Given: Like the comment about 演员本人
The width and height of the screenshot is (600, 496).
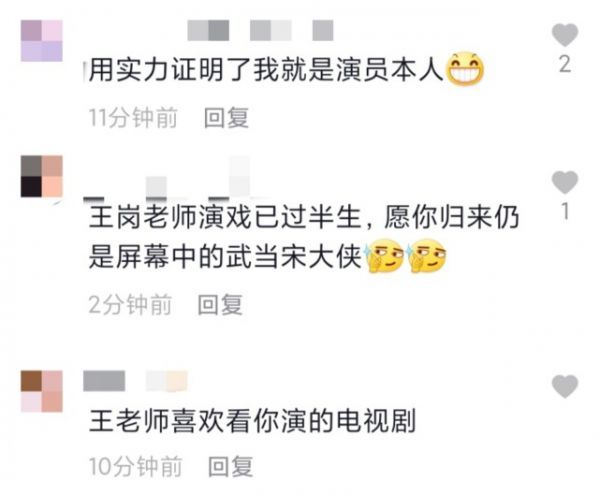Looking at the screenshot, I should point(565,35).
